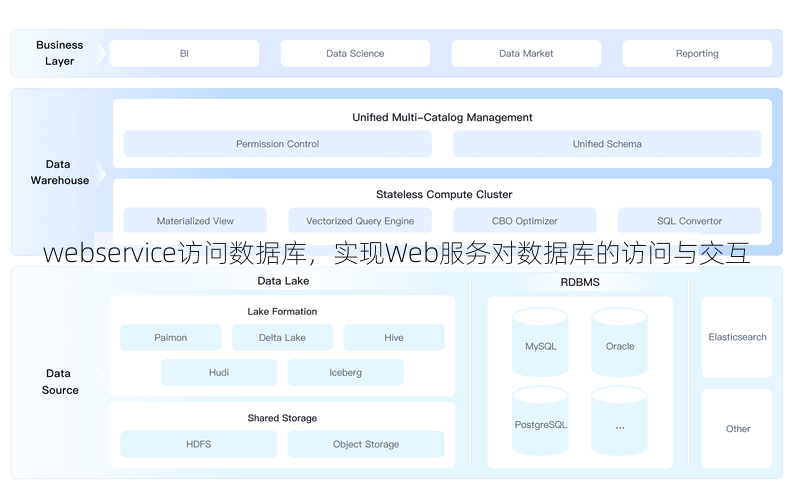Click the Object Storage box
This screenshot has height=490, width=794.
(366, 444)
